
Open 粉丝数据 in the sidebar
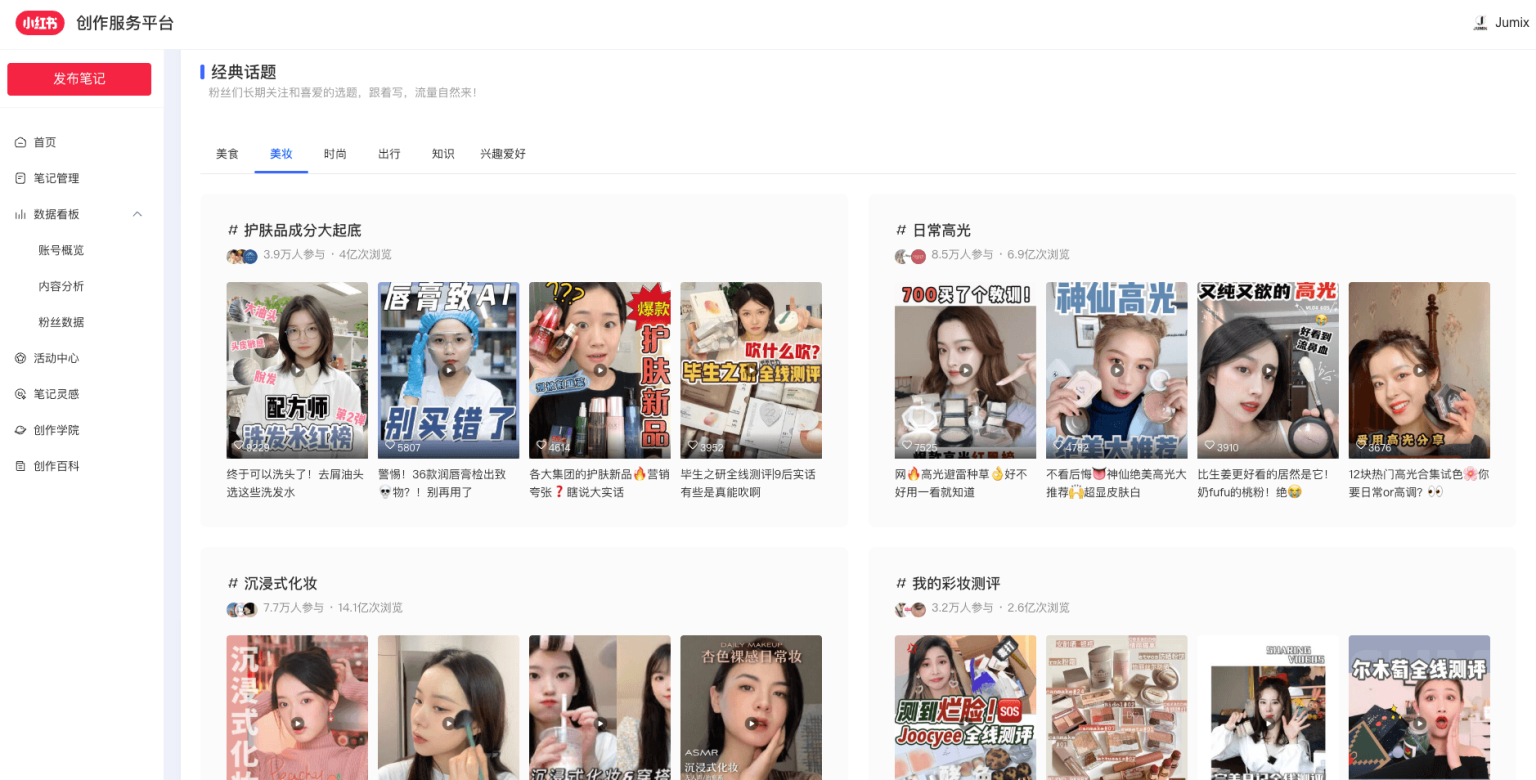(61, 322)
